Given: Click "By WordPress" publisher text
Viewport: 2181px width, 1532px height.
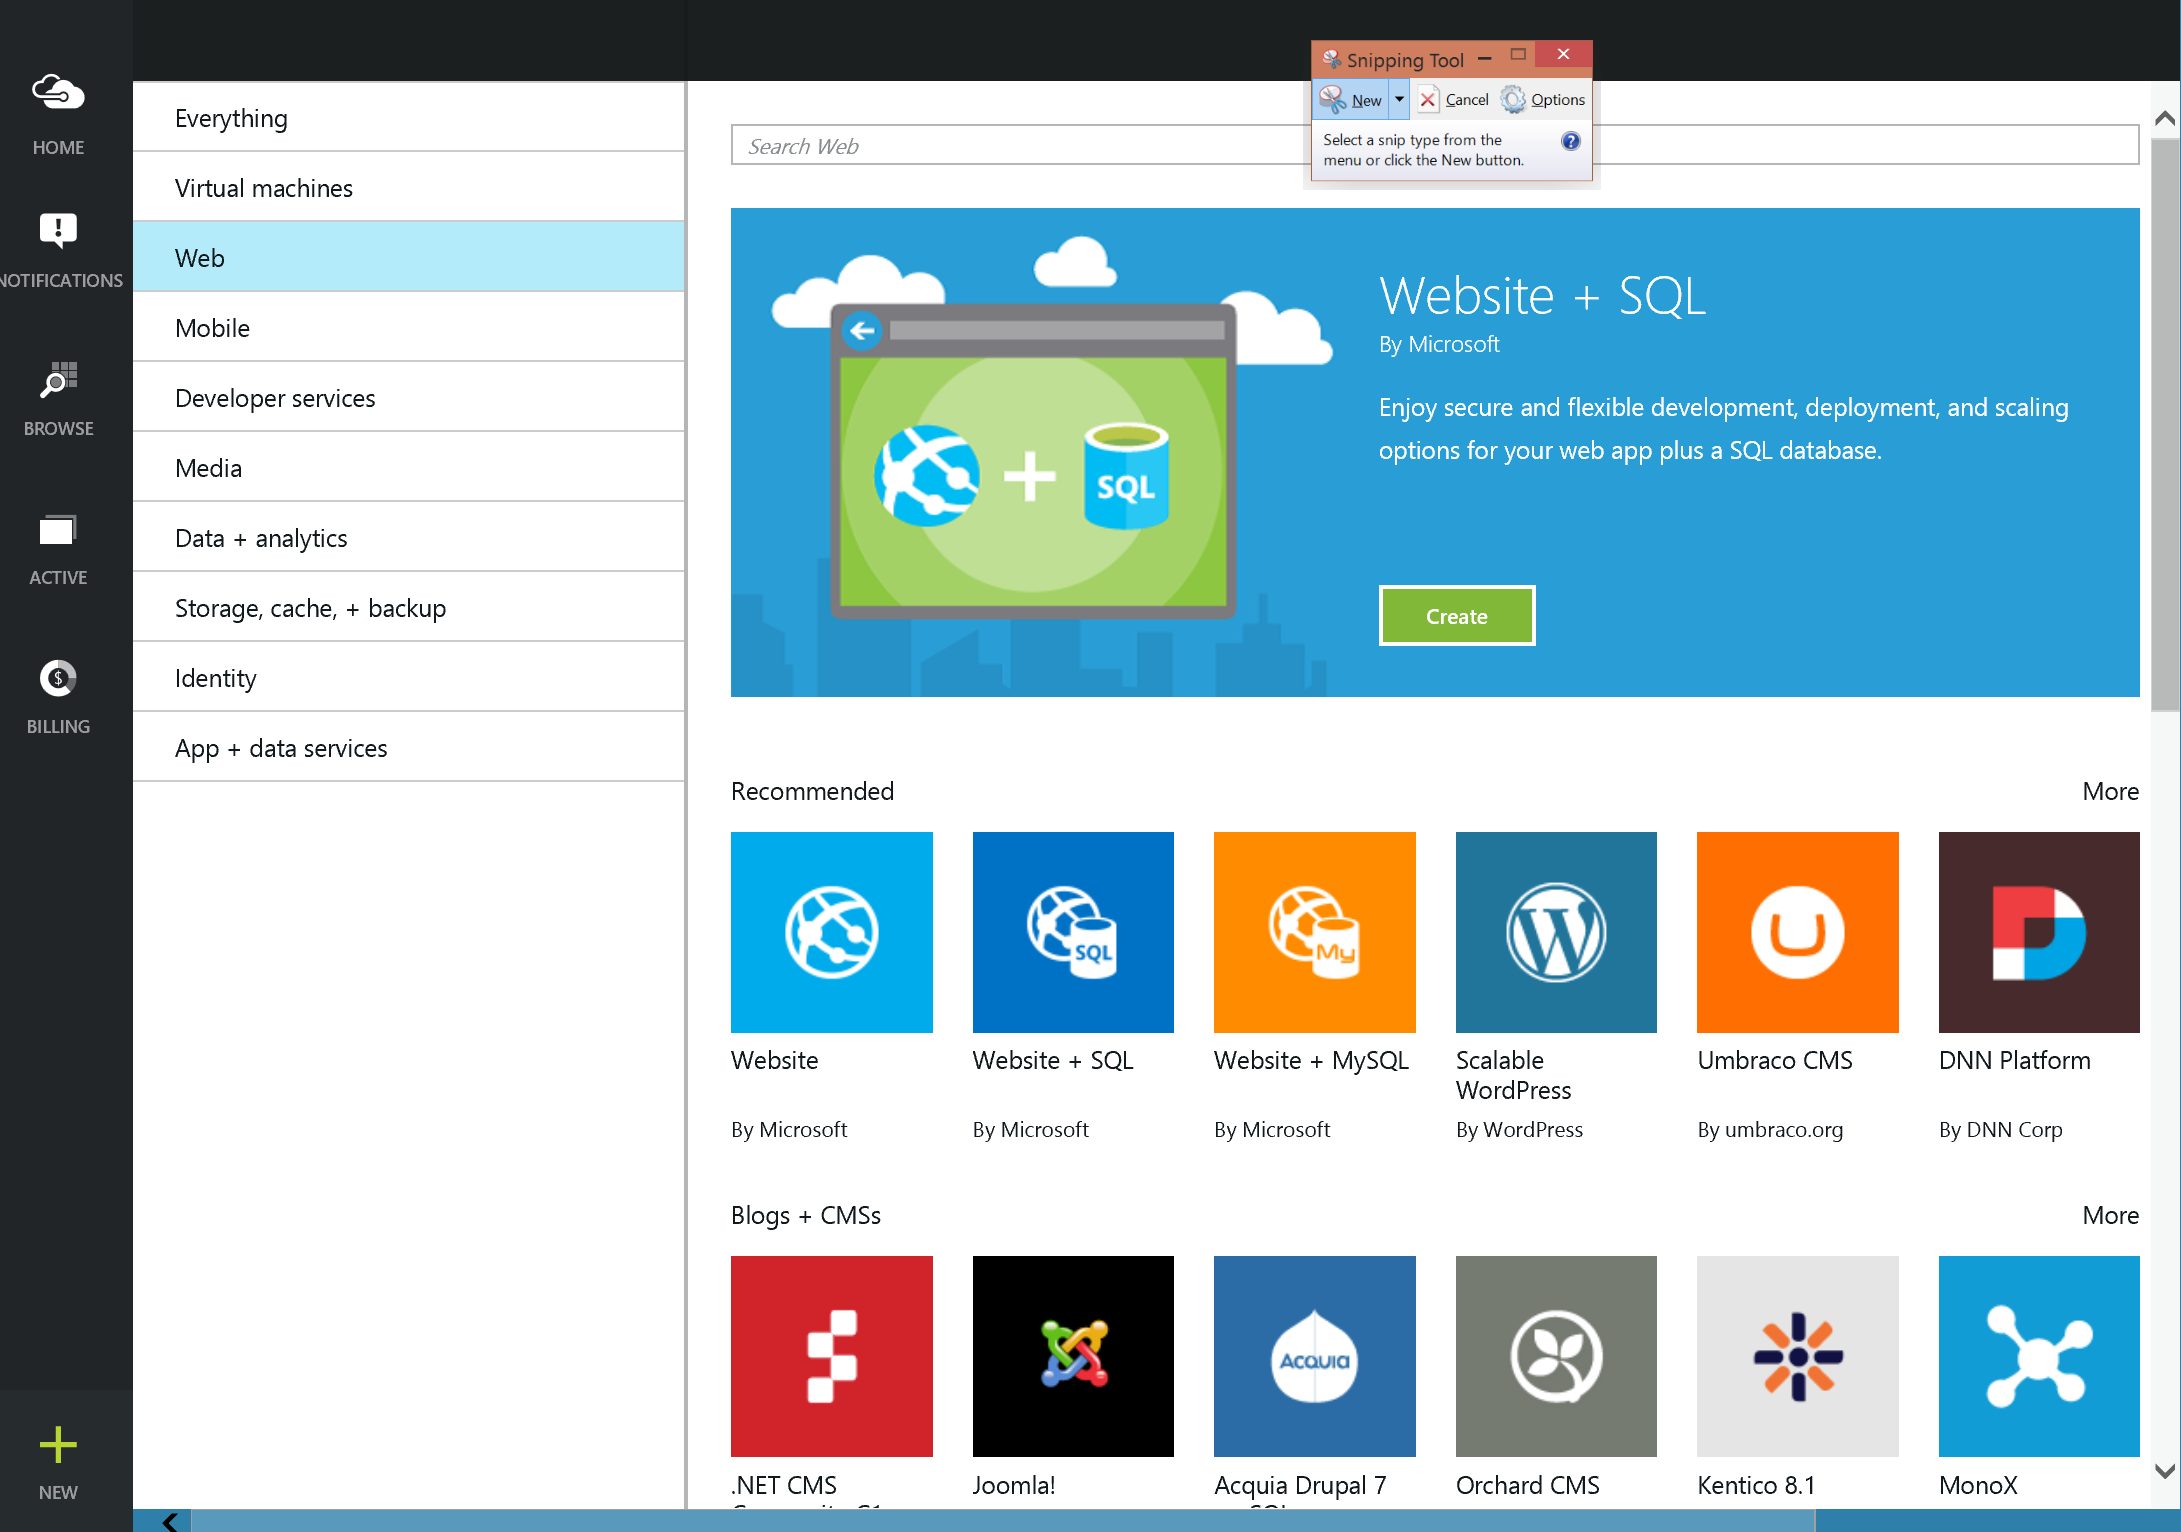Looking at the screenshot, I should coord(1519,1130).
